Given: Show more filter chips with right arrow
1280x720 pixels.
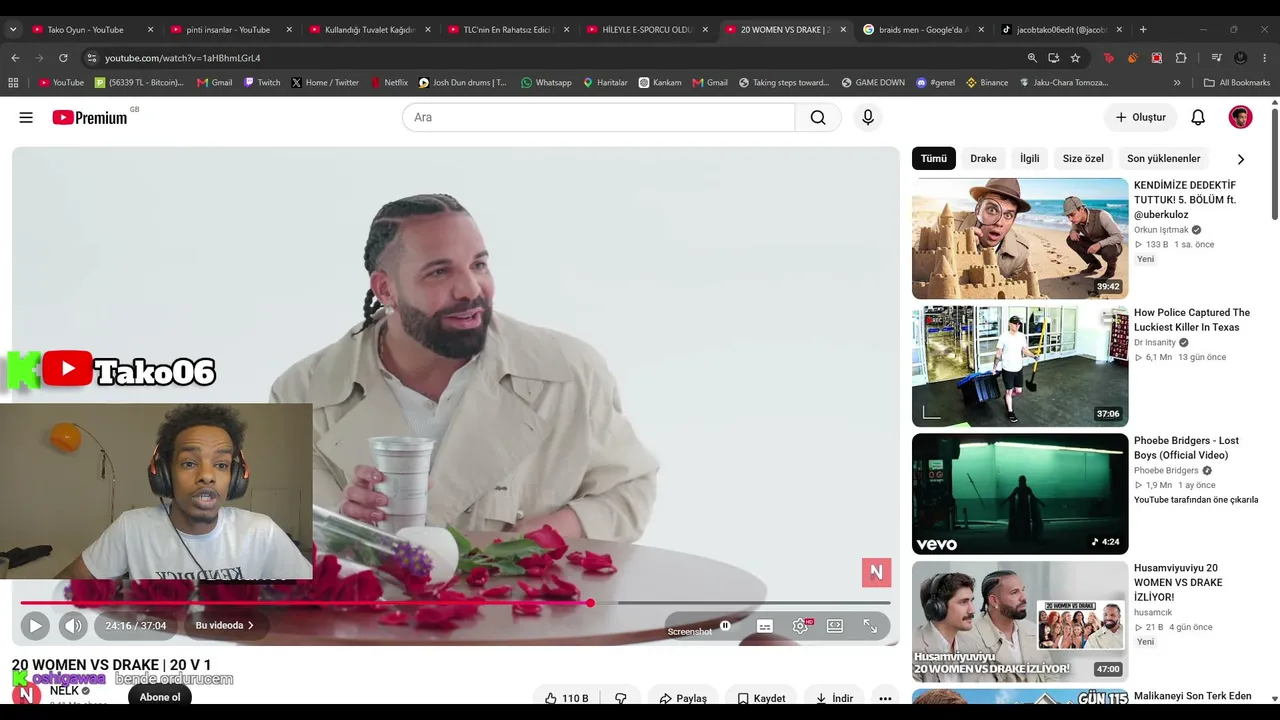Looking at the screenshot, I should click(1241, 159).
